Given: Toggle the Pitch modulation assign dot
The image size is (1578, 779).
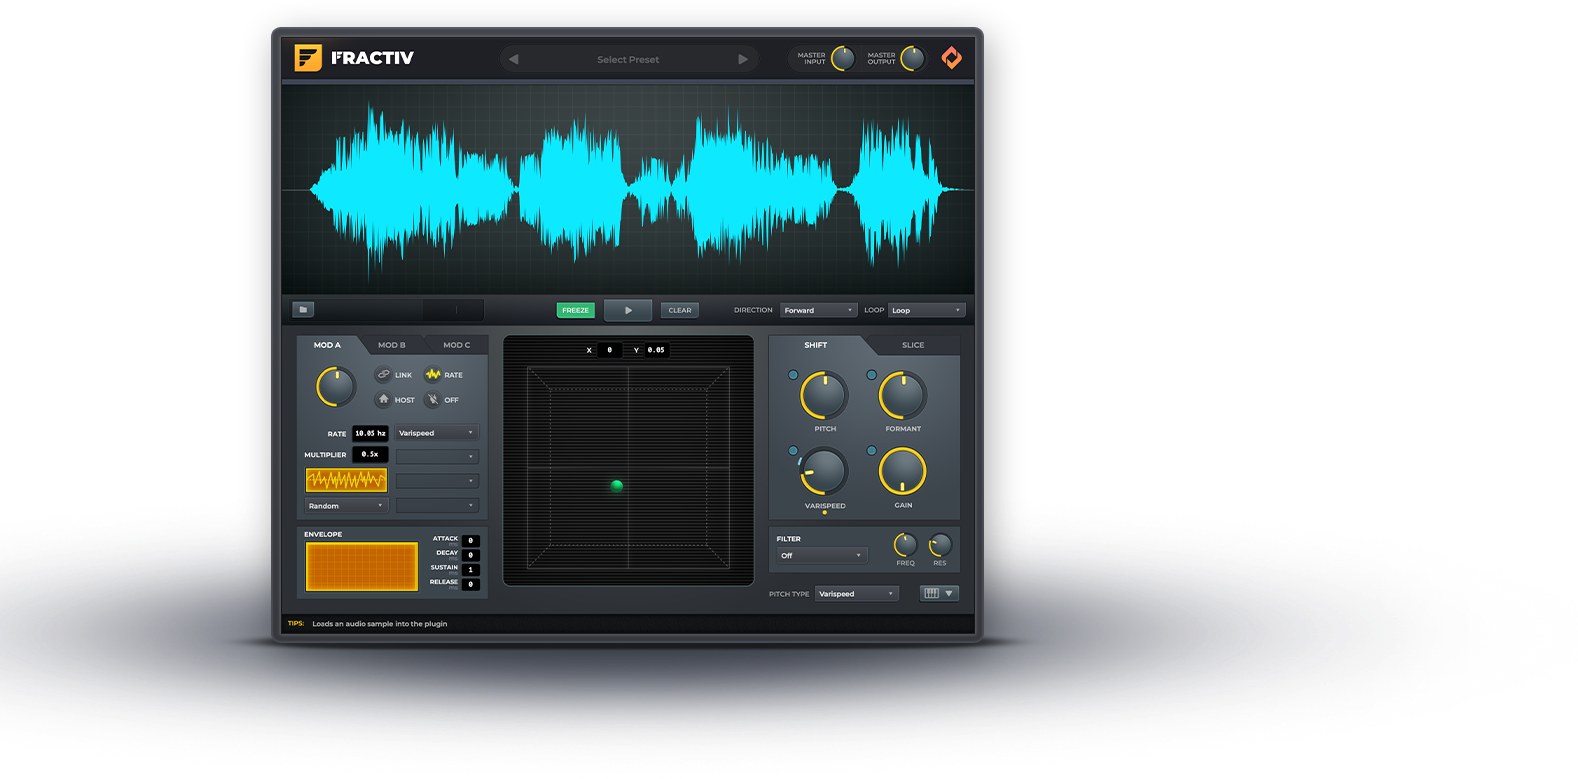Looking at the screenshot, I should pos(793,375).
